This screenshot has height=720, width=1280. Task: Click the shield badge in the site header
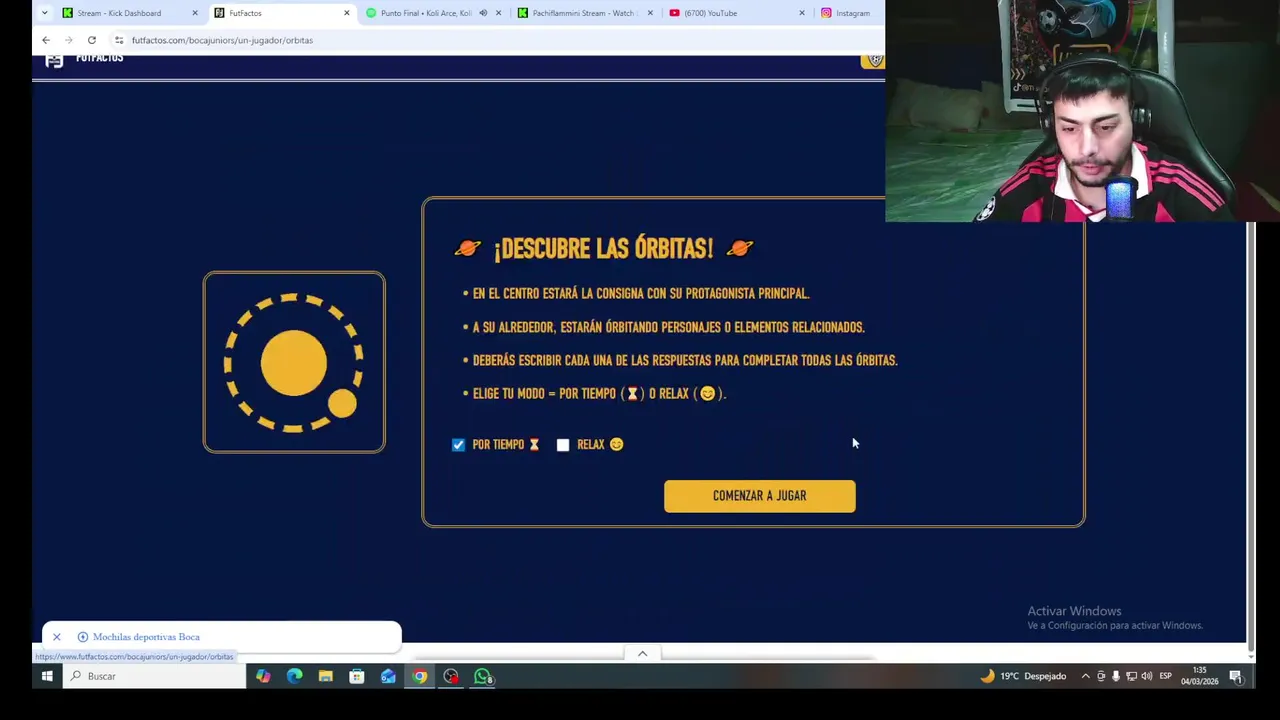(x=874, y=60)
